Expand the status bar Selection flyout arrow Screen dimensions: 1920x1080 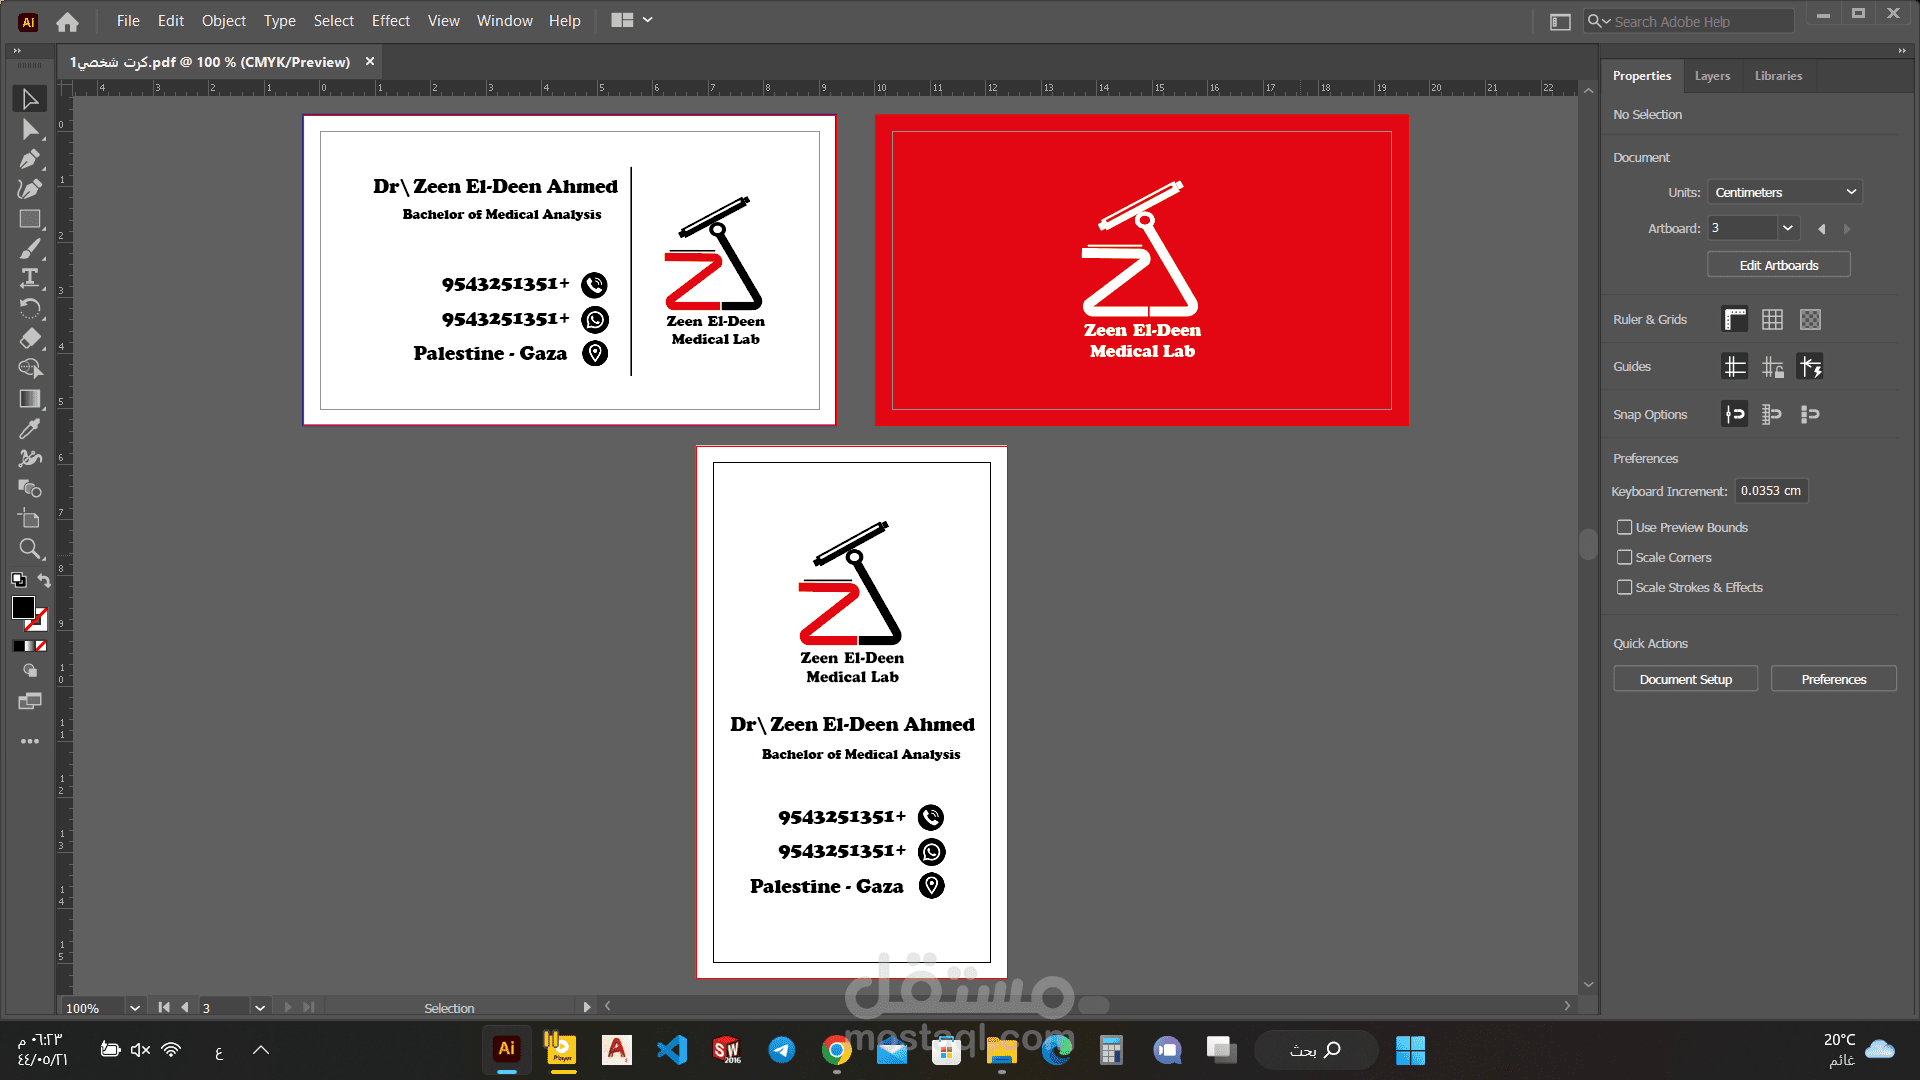click(587, 1007)
